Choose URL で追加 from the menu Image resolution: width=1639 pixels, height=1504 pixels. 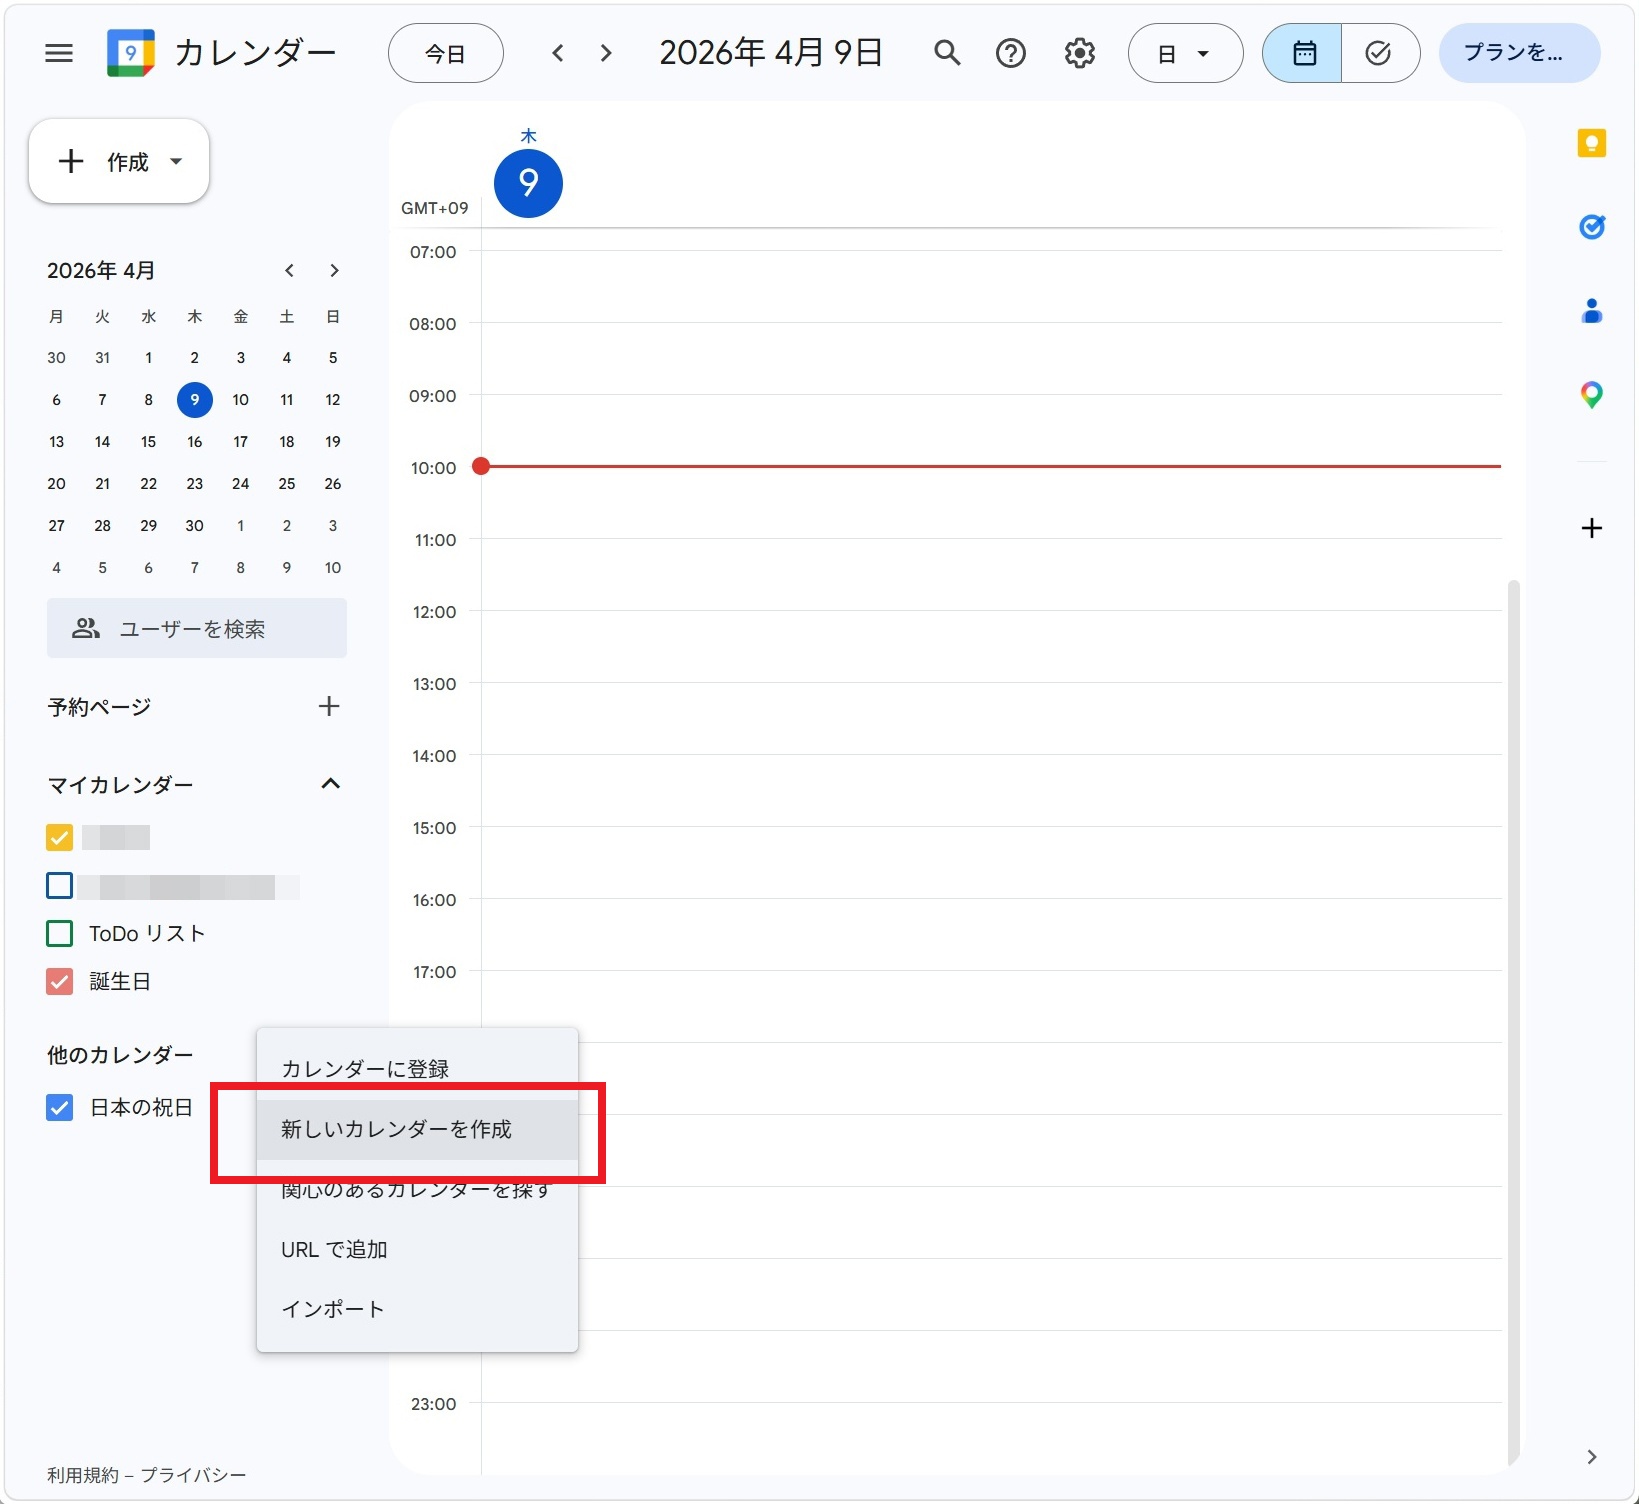click(x=334, y=1249)
